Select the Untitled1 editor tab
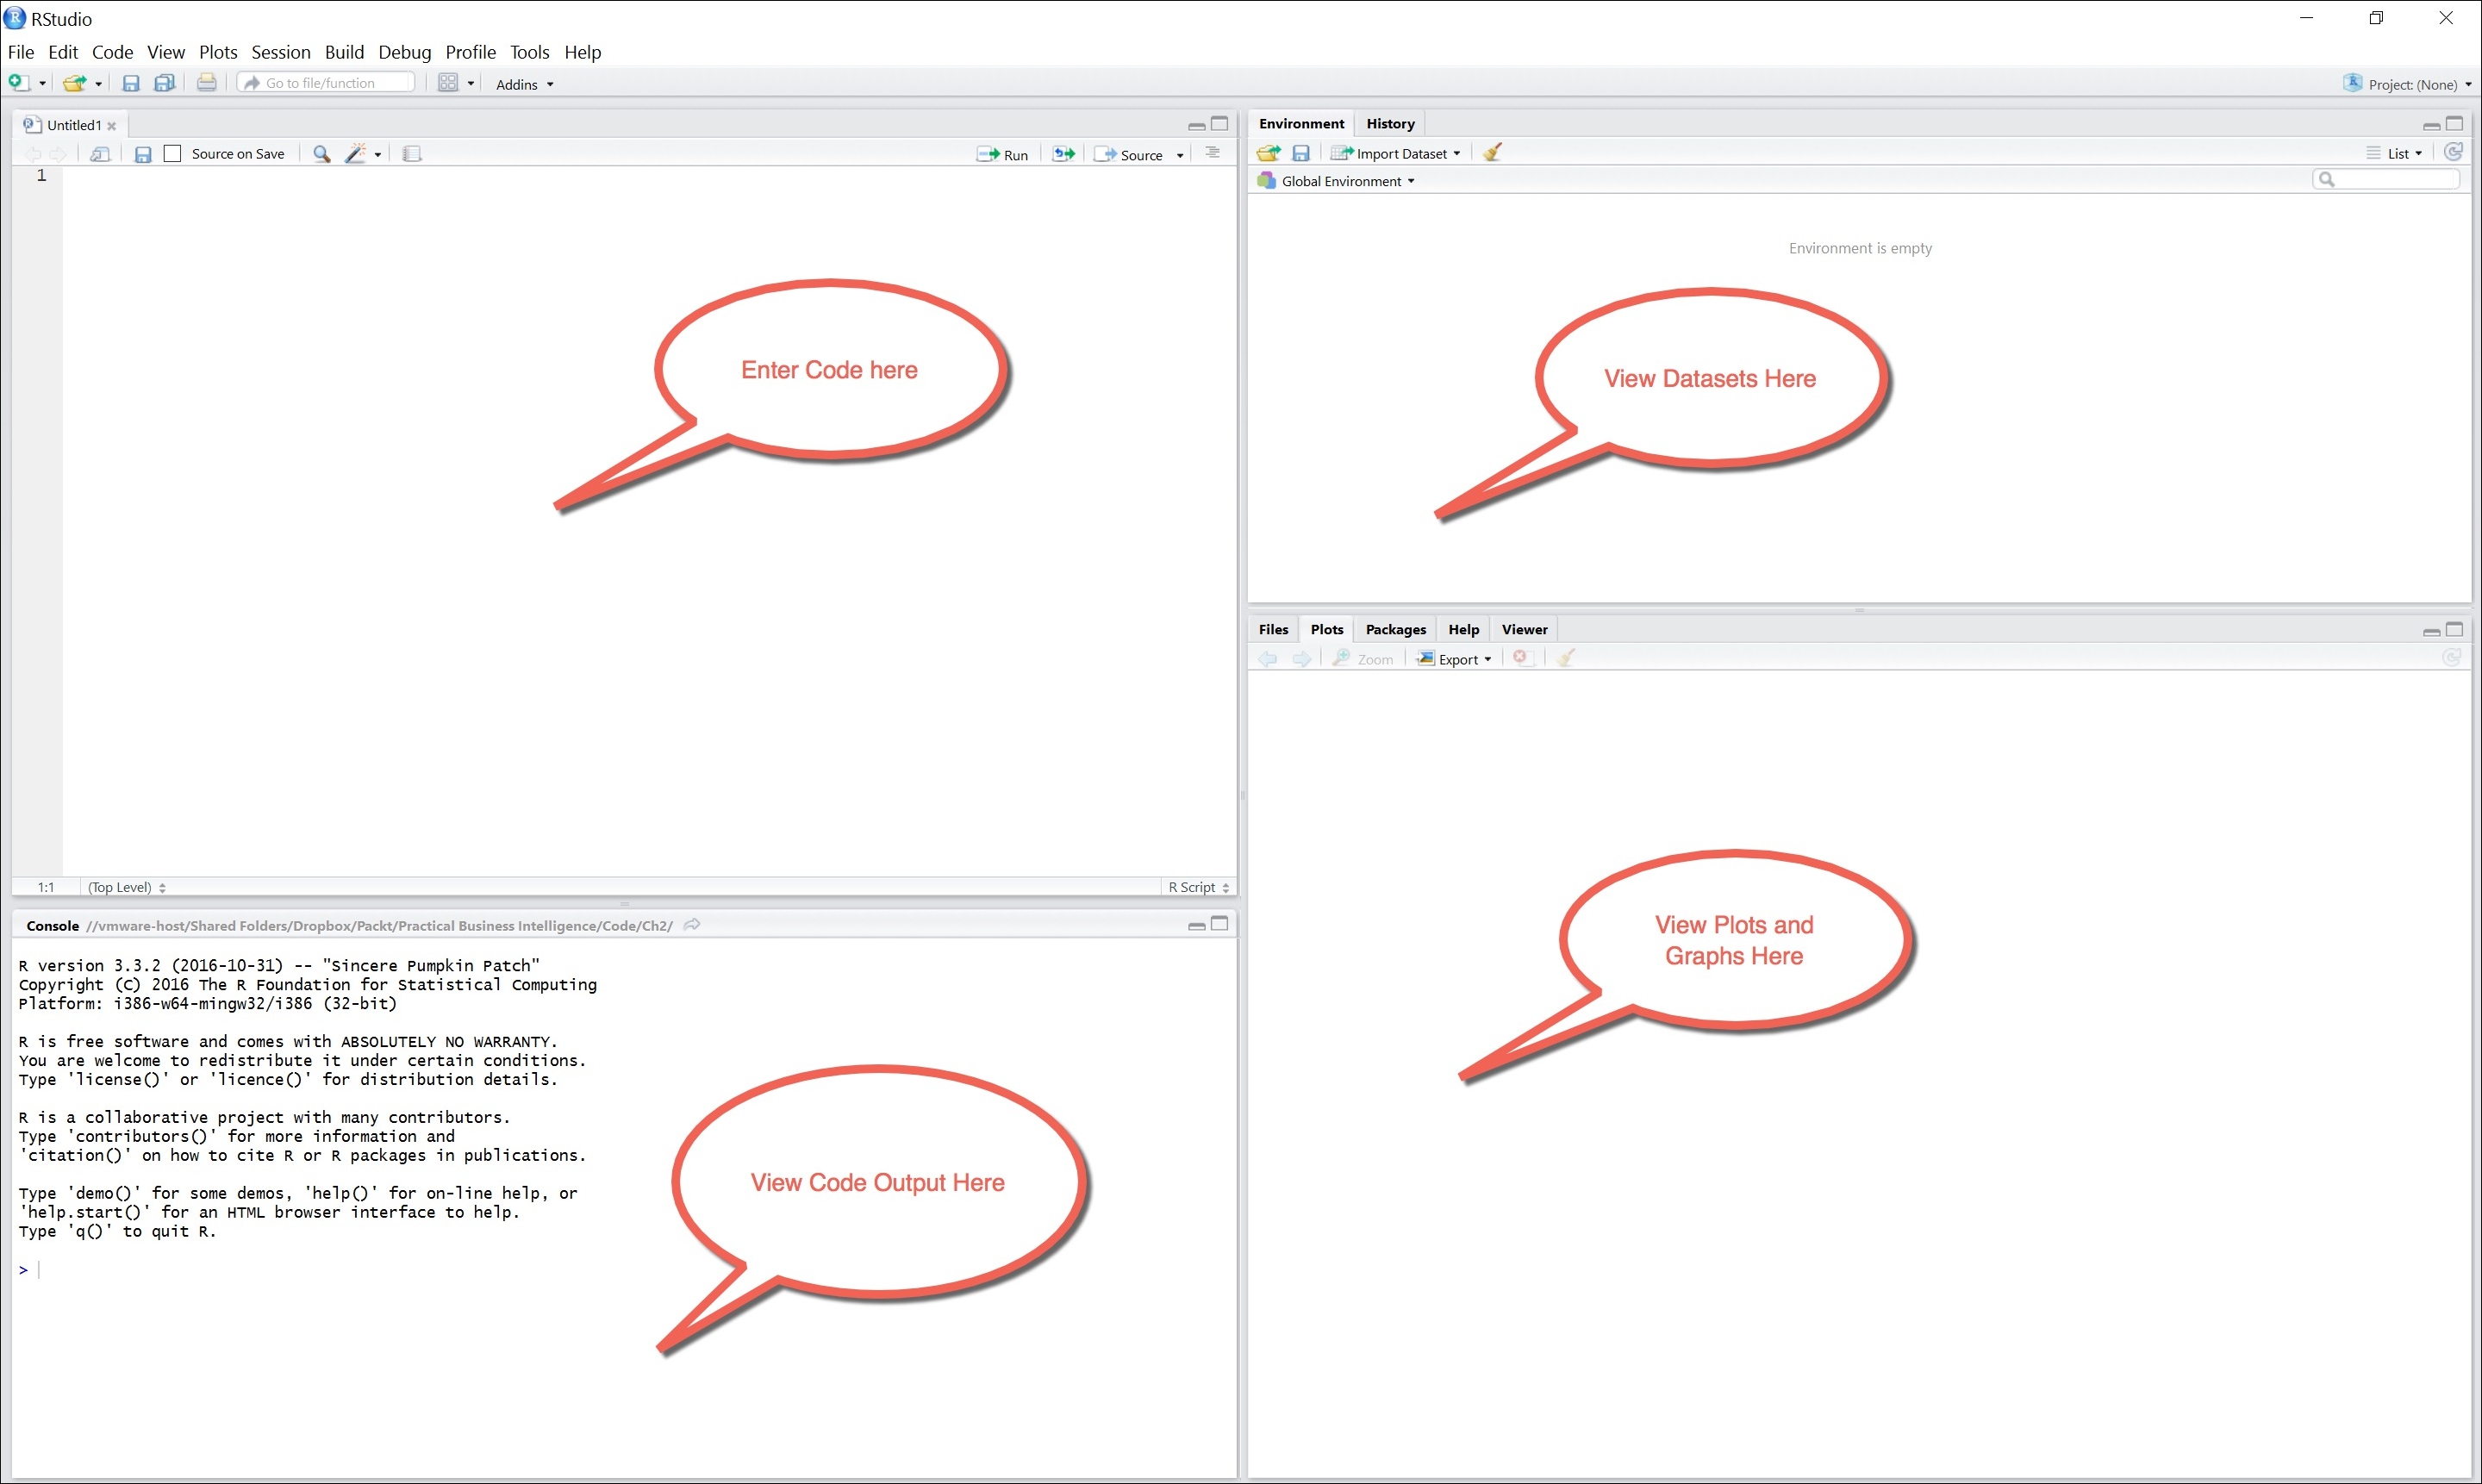 [x=68, y=125]
